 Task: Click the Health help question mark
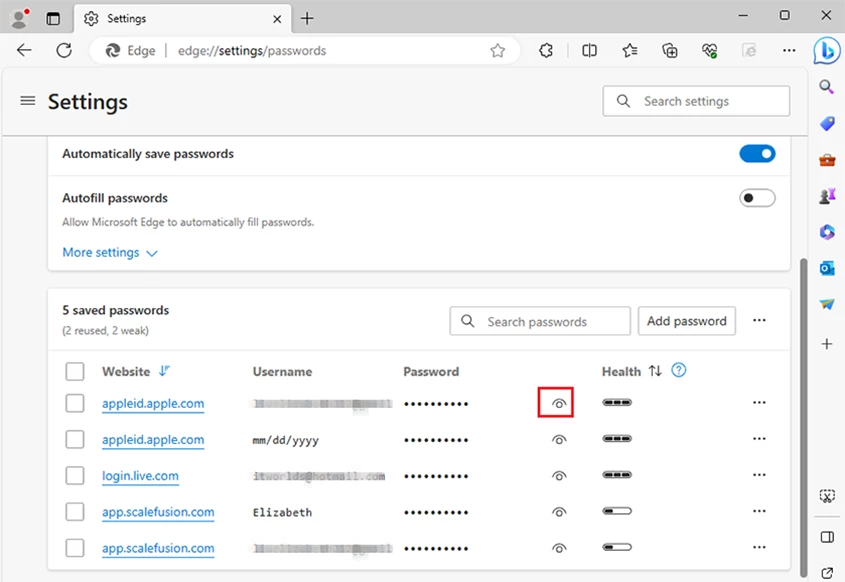point(678,370)
